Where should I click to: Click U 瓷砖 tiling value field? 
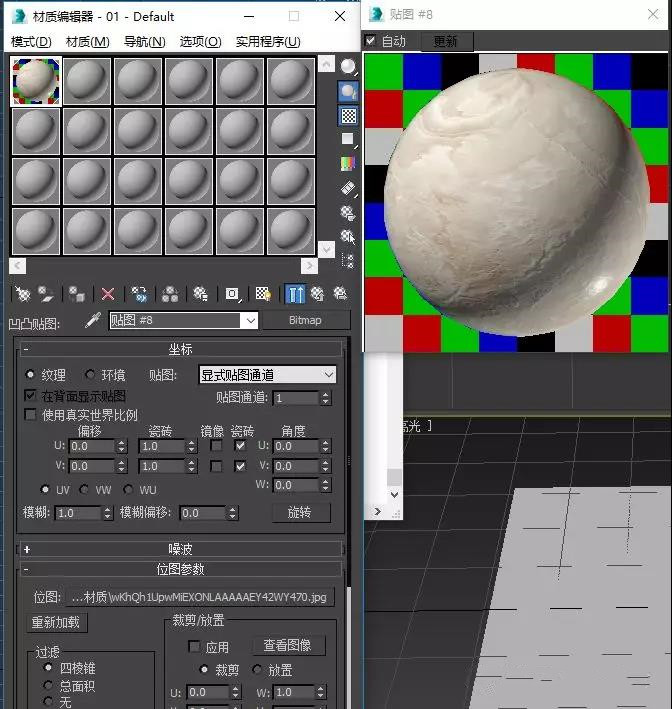[x=162, y=446]
